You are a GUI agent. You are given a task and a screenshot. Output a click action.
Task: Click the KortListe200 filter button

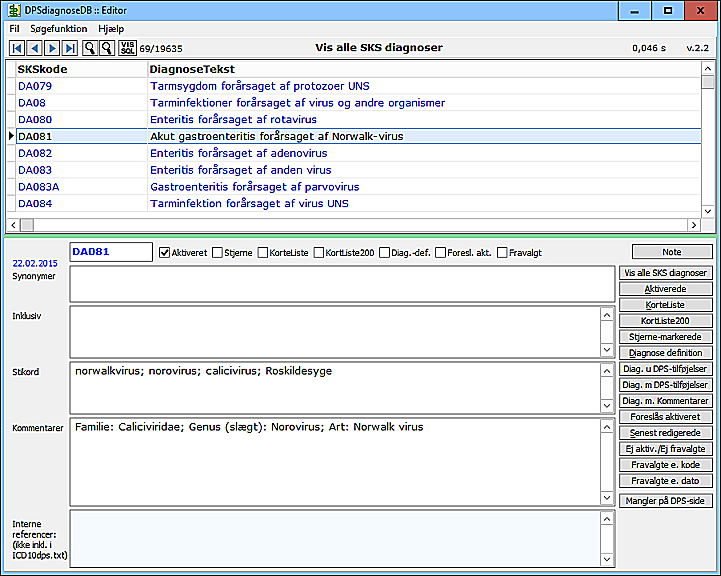pyautogui.click(x=665, y=321)
